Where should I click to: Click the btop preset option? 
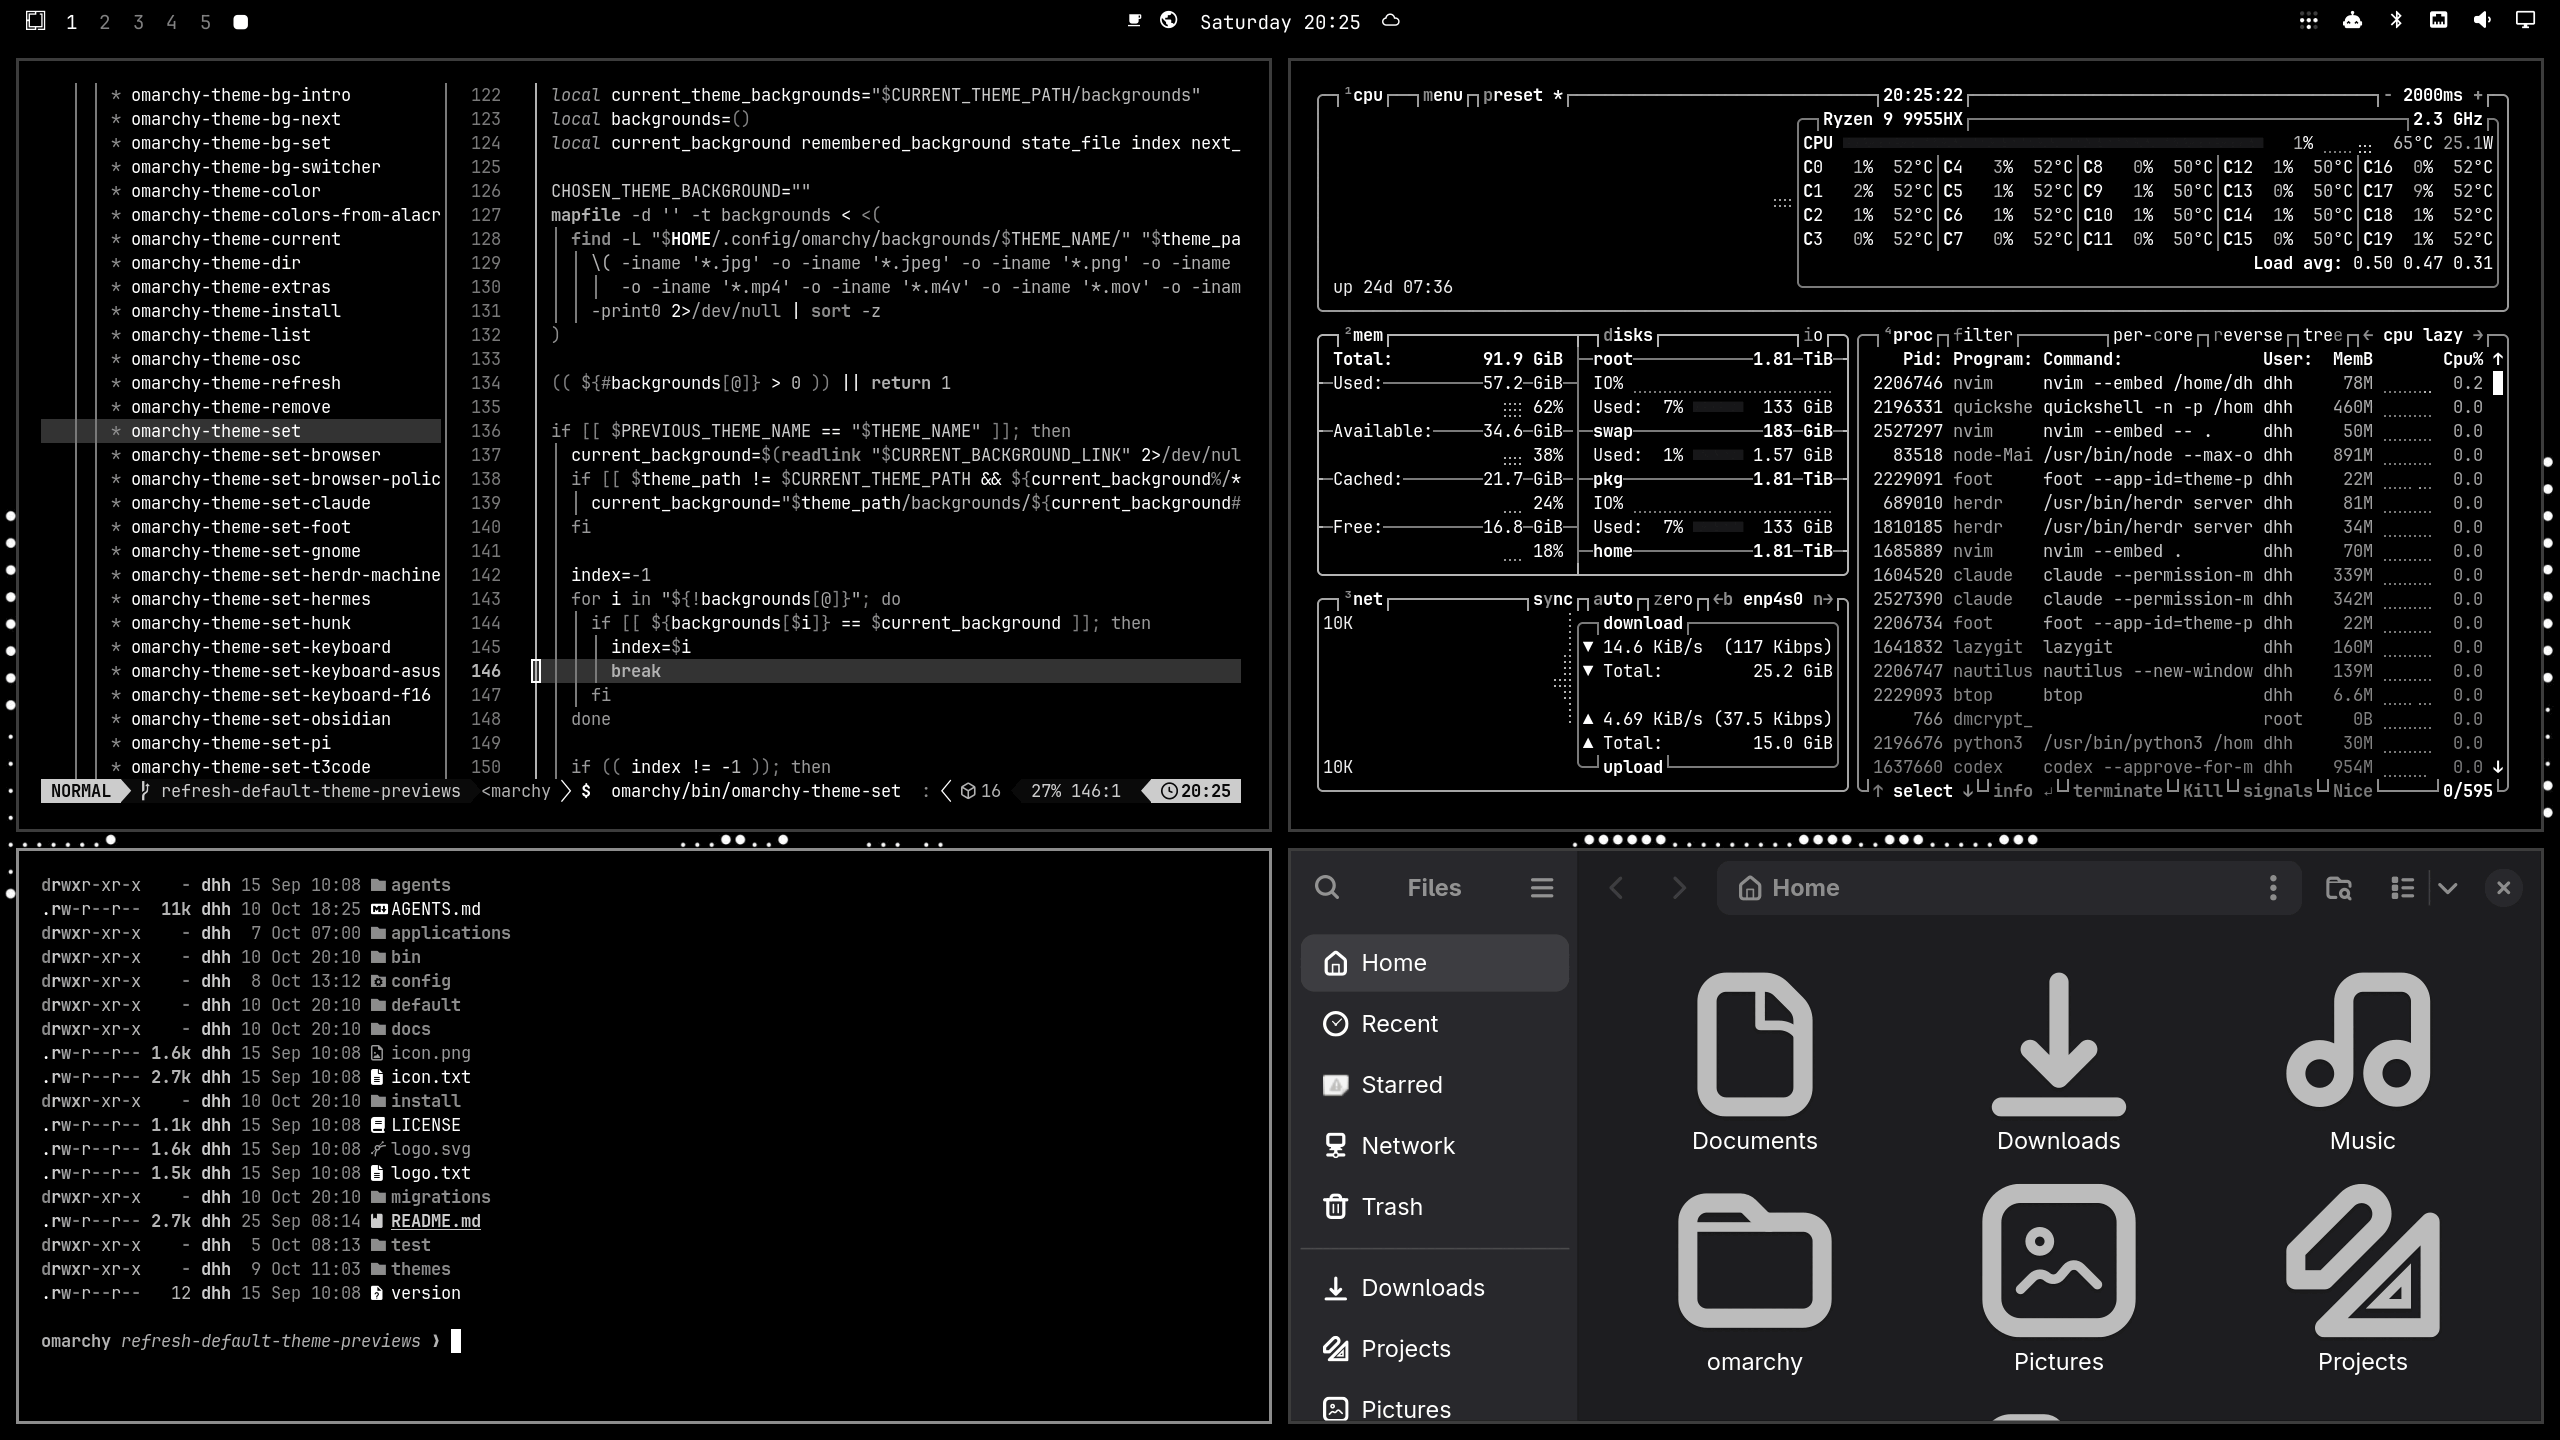tap(1522, 95)
